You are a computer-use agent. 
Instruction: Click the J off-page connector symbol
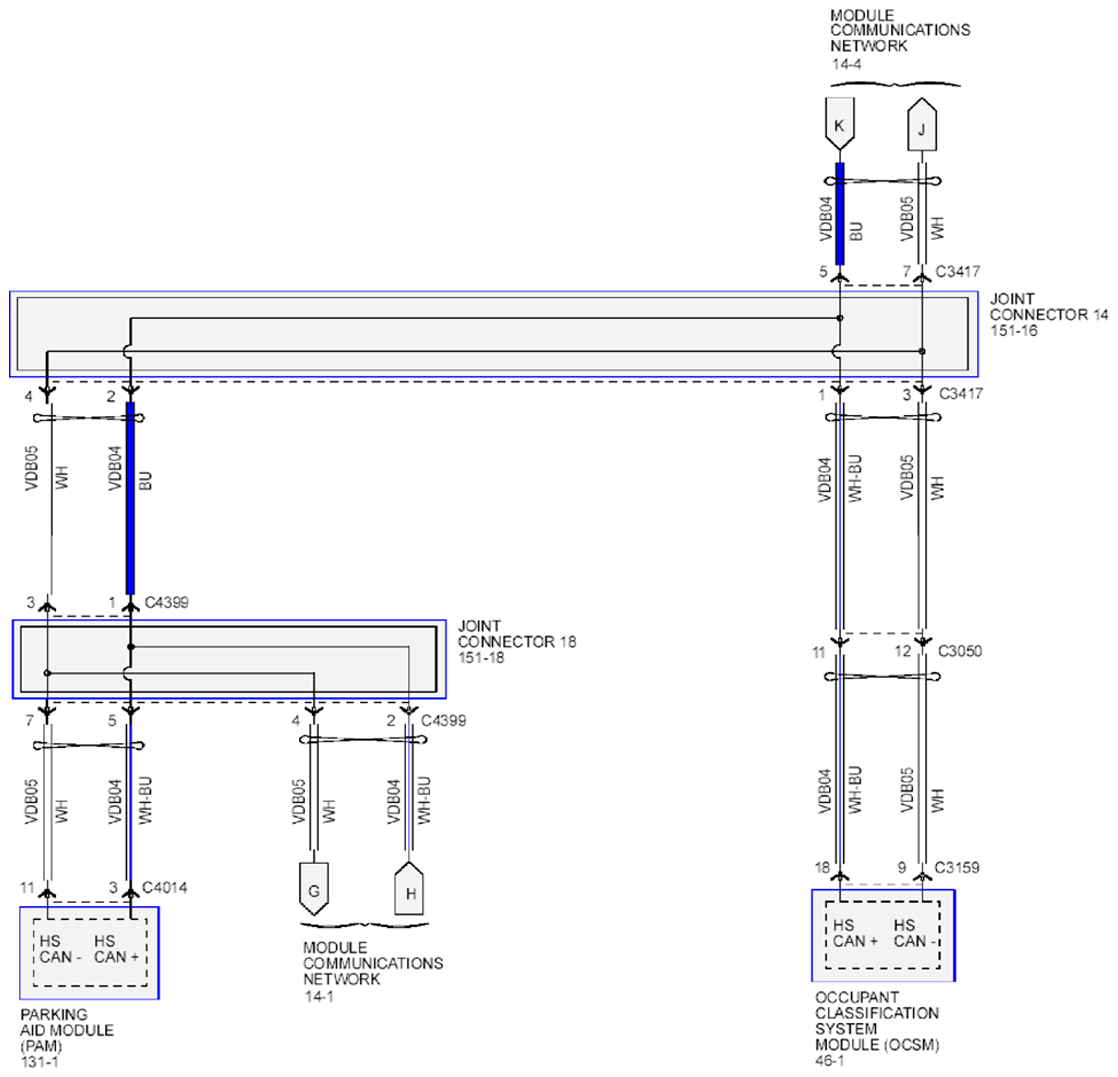921,125
